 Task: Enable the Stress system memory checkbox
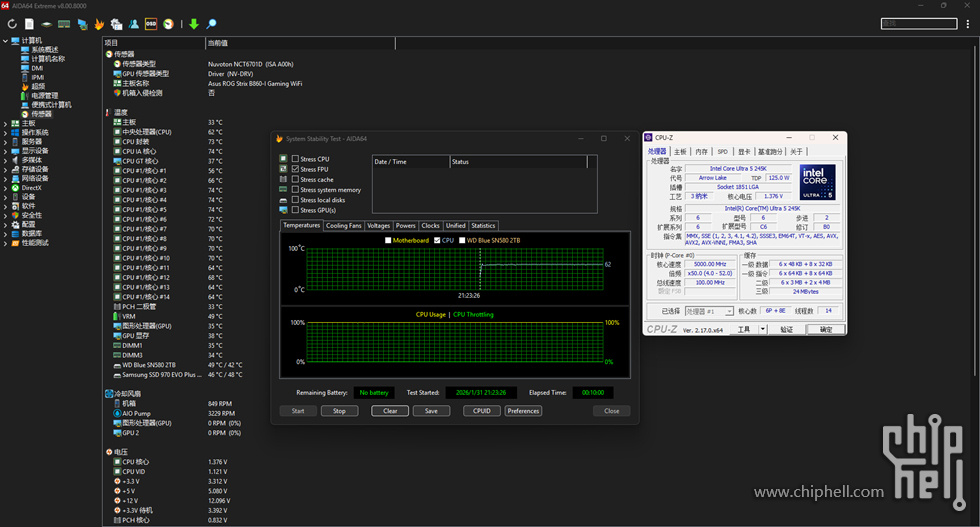click(x=295, y=189)
